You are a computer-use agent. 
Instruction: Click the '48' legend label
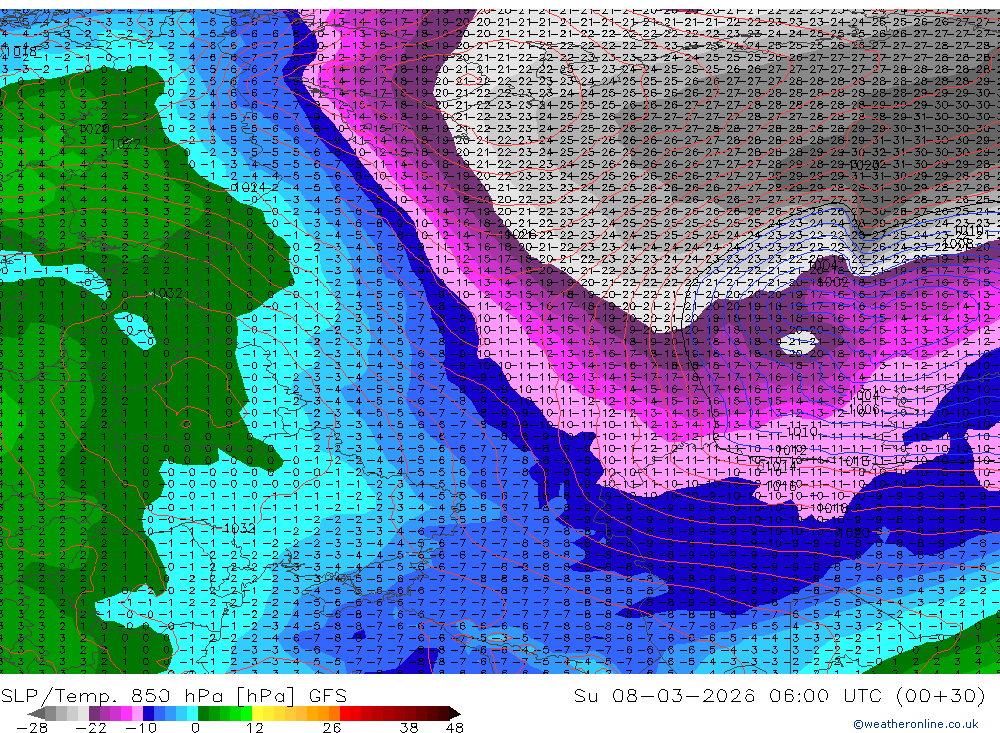coord(455,727)
